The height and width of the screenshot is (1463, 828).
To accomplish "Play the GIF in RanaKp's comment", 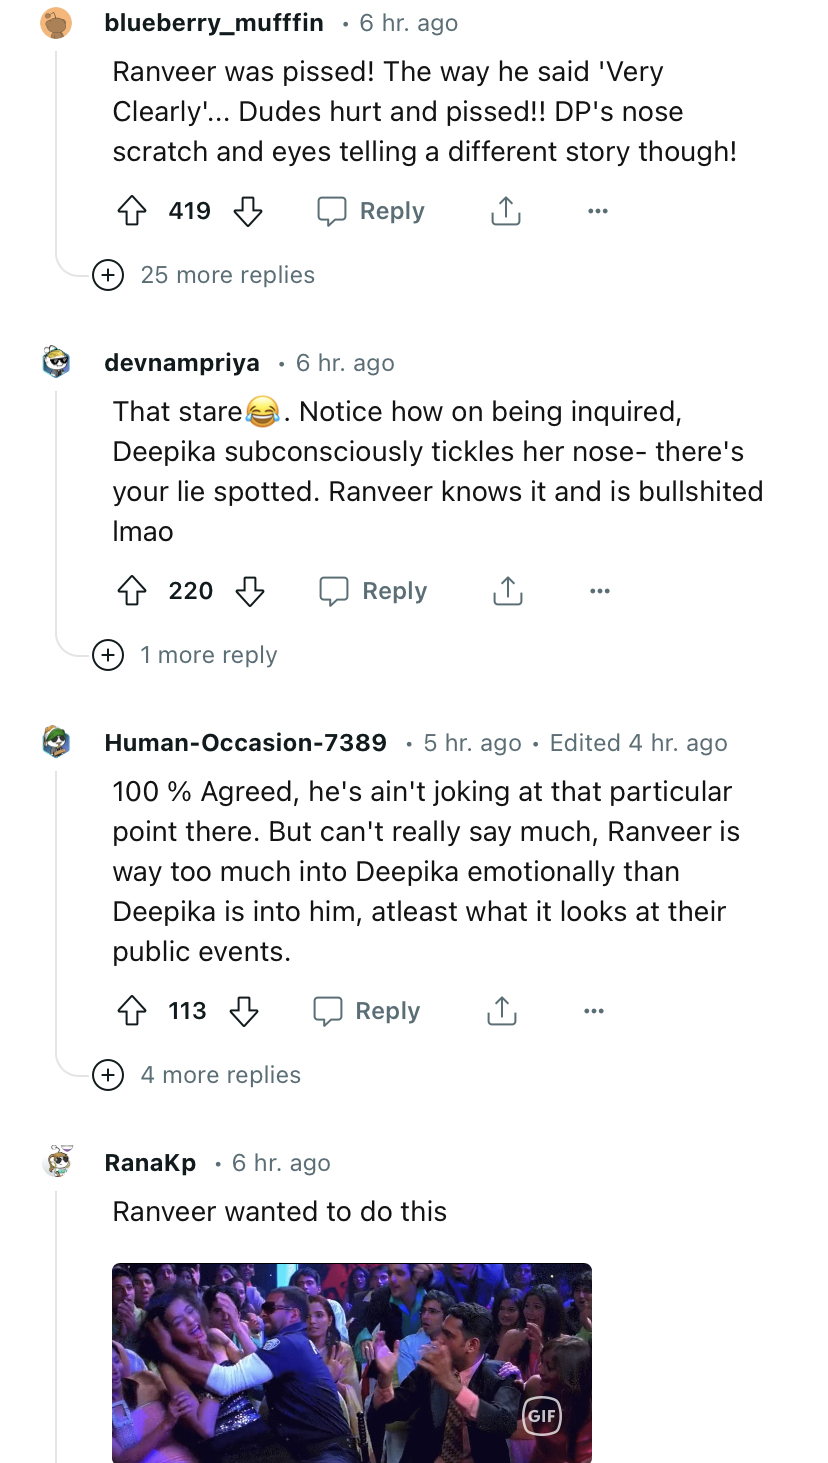I will (352, 1362).
